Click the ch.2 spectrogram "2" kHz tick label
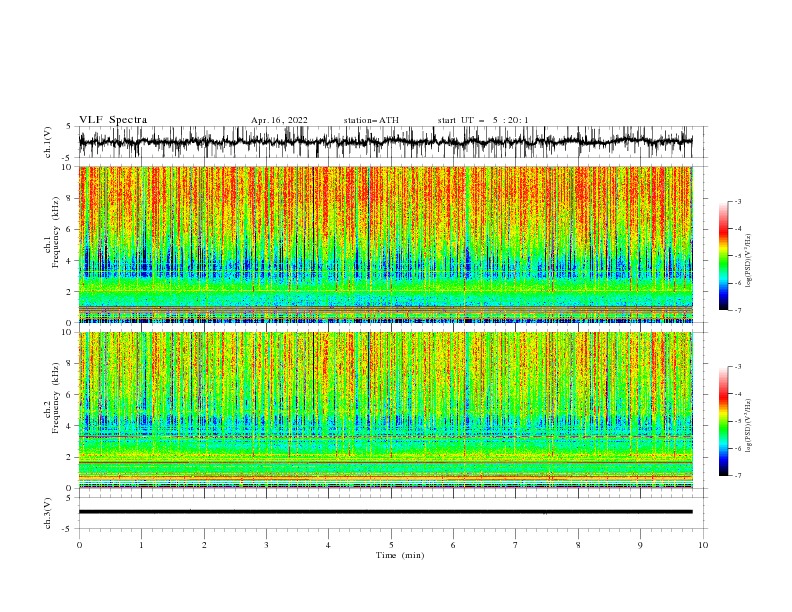Viewport: 792px width, 612px height. click(x=70, y=457)
